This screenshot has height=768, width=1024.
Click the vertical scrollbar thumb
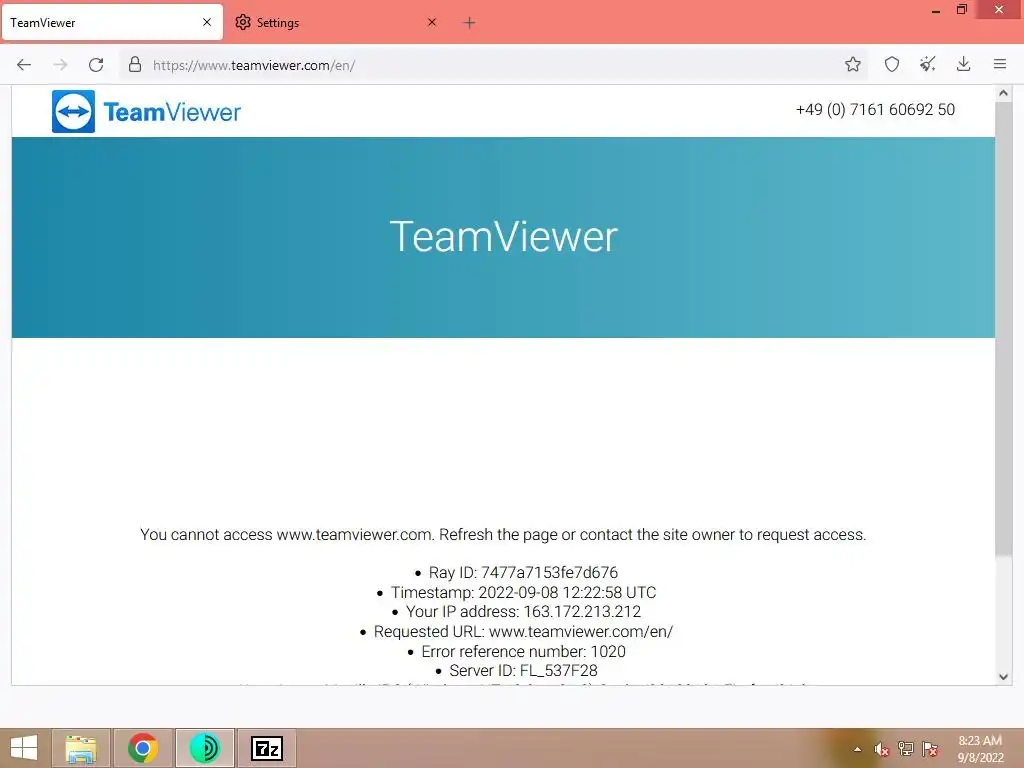pyautogui.click(x=1003, y=329)
